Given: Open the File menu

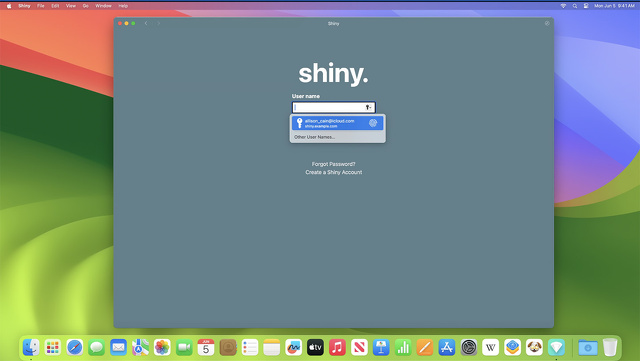Looking at the screenshot, I should (41, 6).
